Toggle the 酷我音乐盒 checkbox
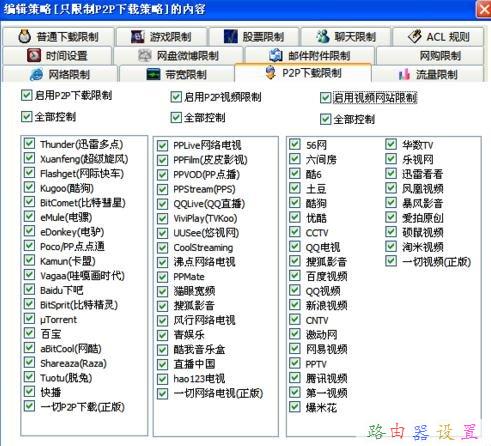Viewport: 491px width, 446px height. 162,350
